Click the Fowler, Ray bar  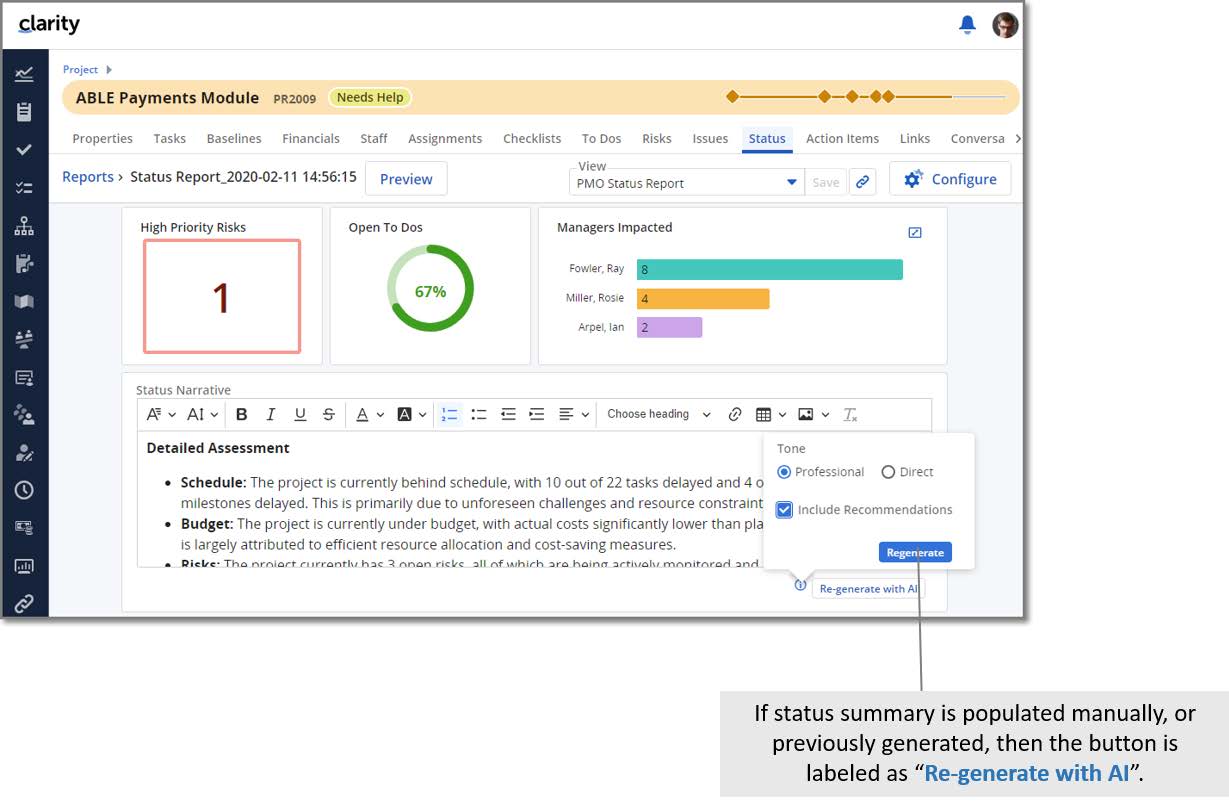pyautogui.click(x=770, y=269)
